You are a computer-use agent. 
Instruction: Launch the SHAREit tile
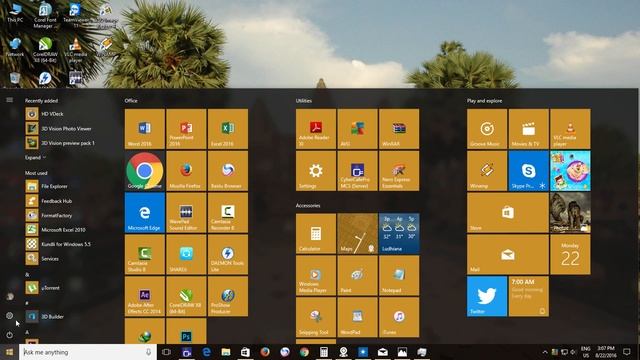[x=186, y=254]
